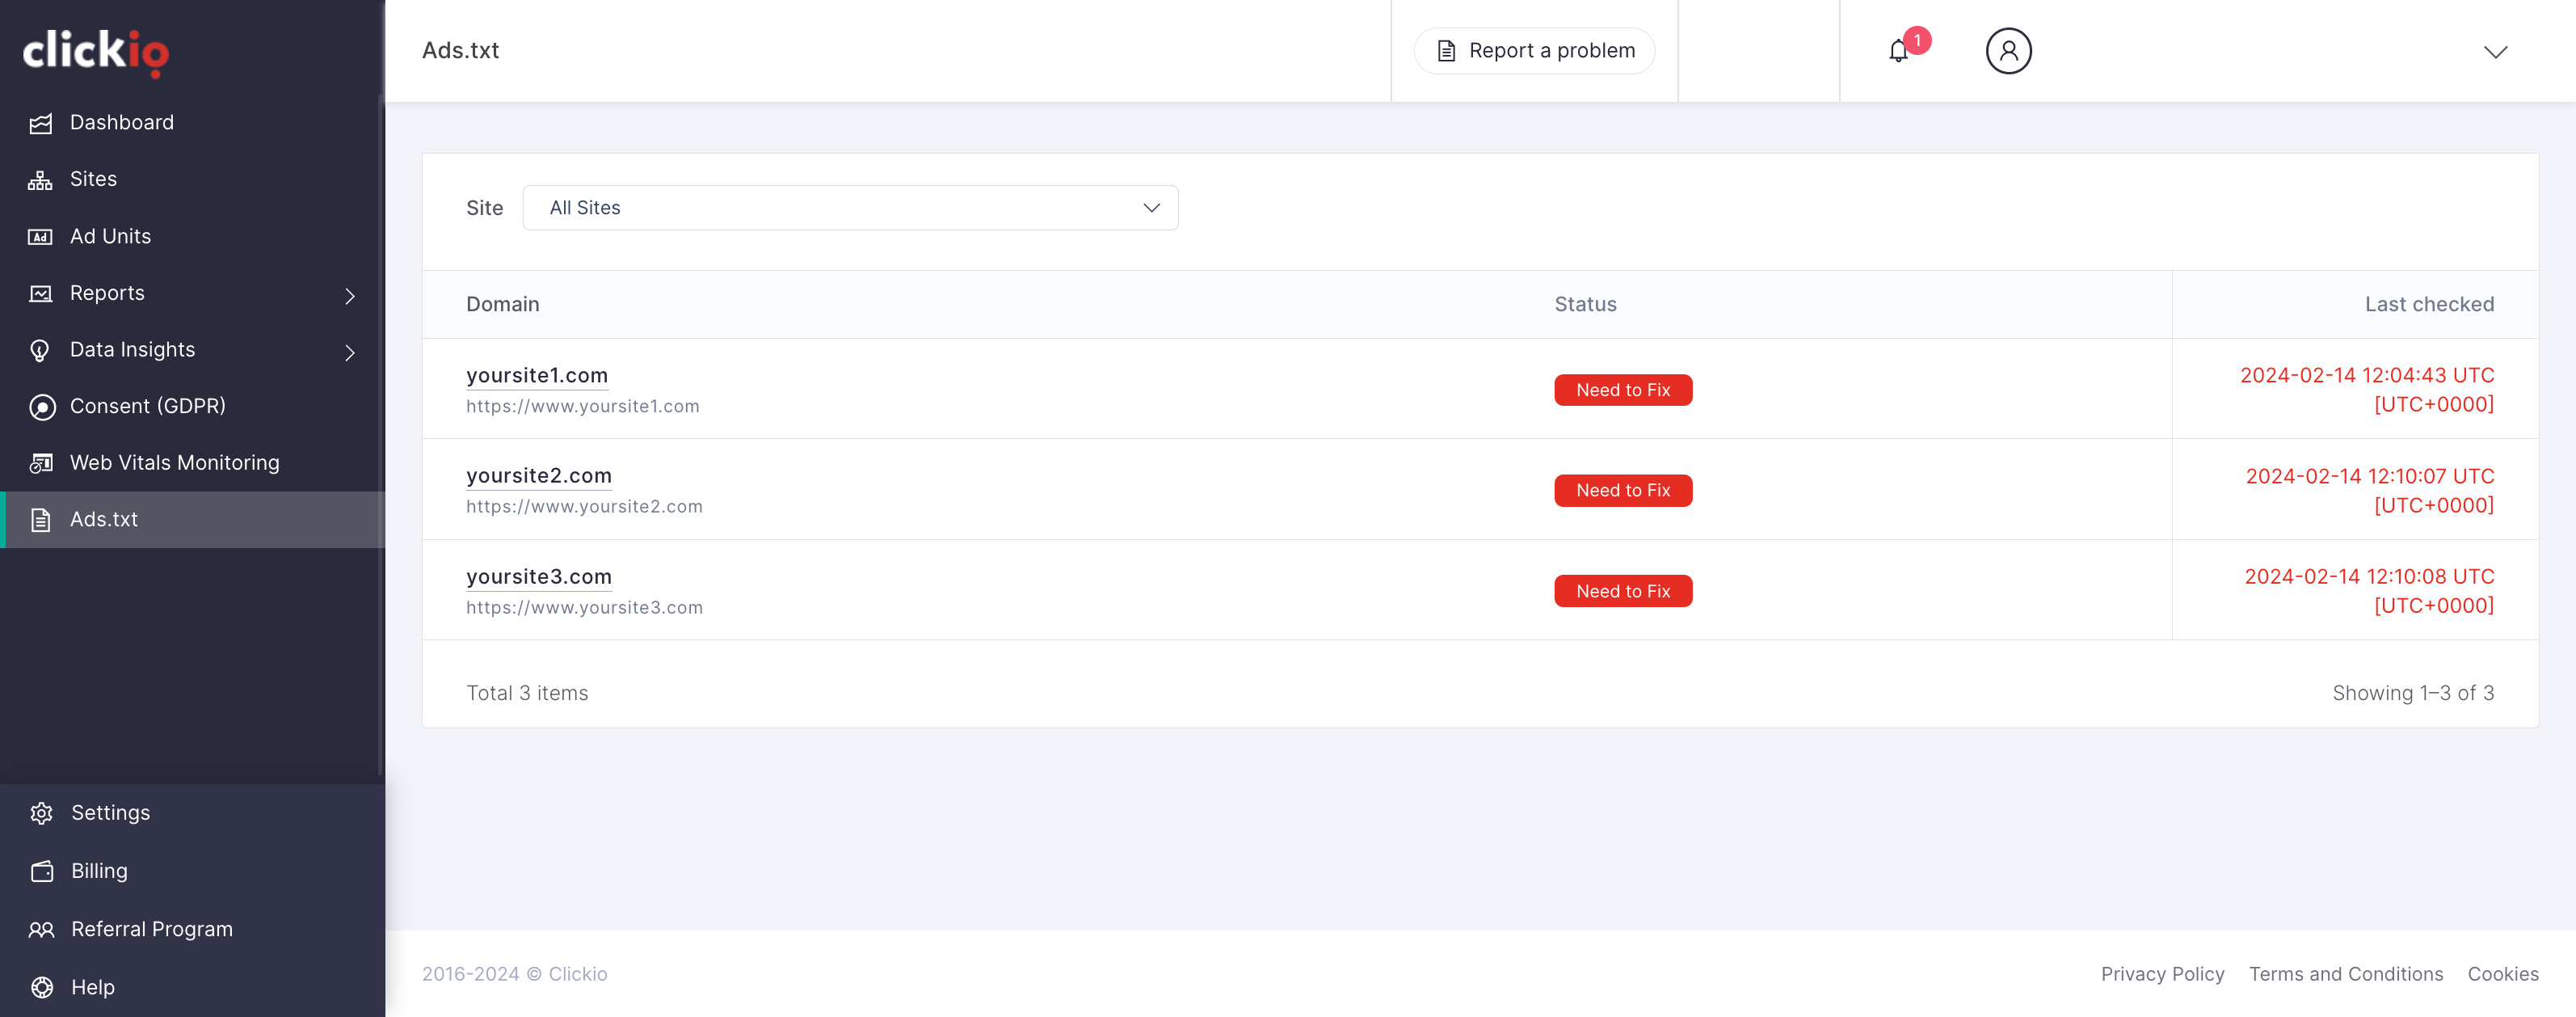
Task: Click the Sites hierarchy icon
Action: coord(41,180)
